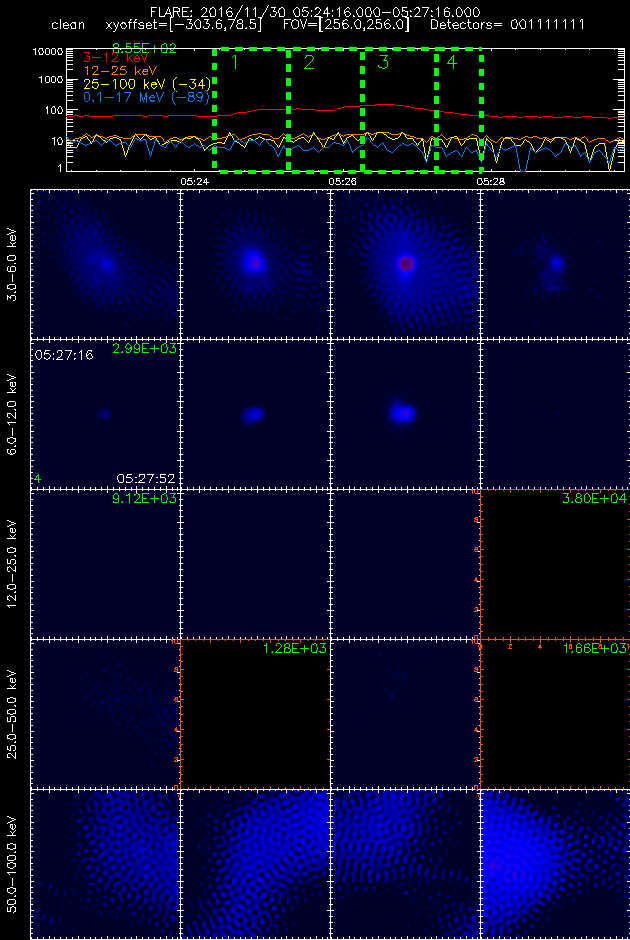Viewport: 630px width, 940px height.
Task: Open the 3.0-6.0 keV image for interval 1
Action: coord(105,264)
